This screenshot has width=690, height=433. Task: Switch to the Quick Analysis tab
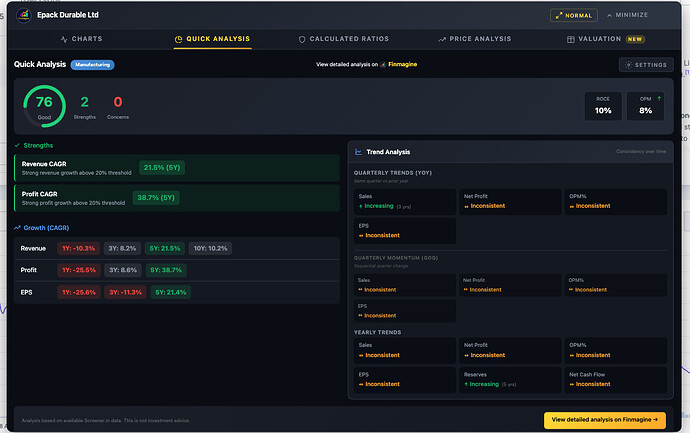click(x=212, y=39)
